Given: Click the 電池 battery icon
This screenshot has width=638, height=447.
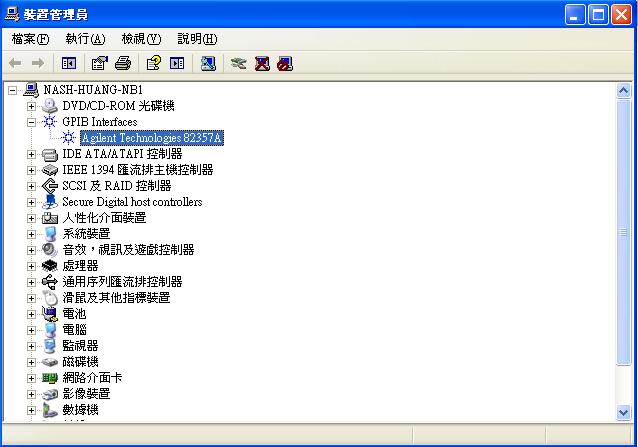Looking at the screenshot, I should coord(50,314).
